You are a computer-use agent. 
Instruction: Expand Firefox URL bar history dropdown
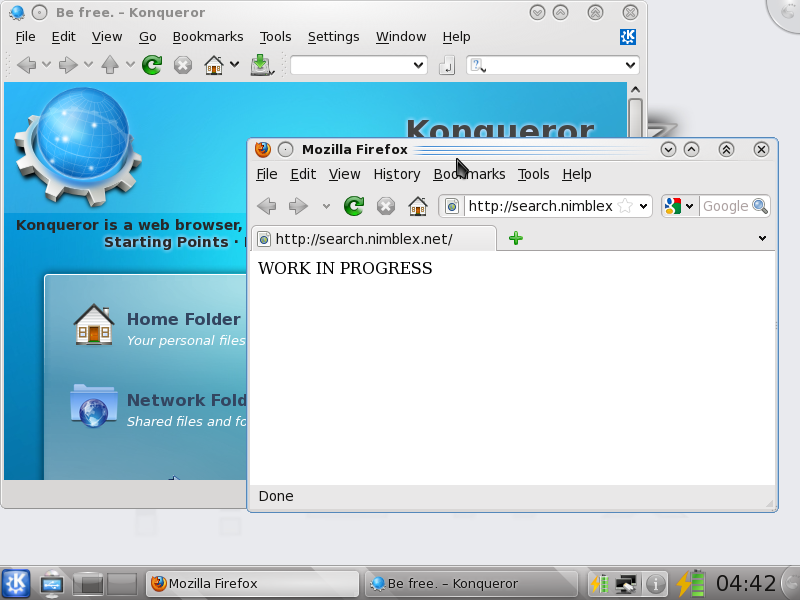tap(643, 206)
